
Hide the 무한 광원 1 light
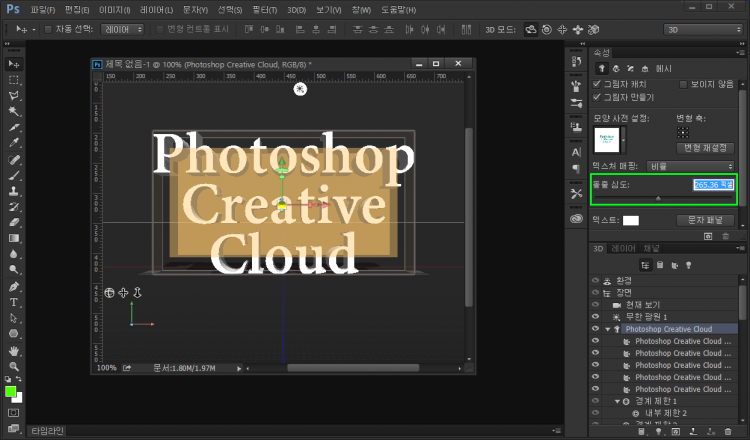coord(595,316)
